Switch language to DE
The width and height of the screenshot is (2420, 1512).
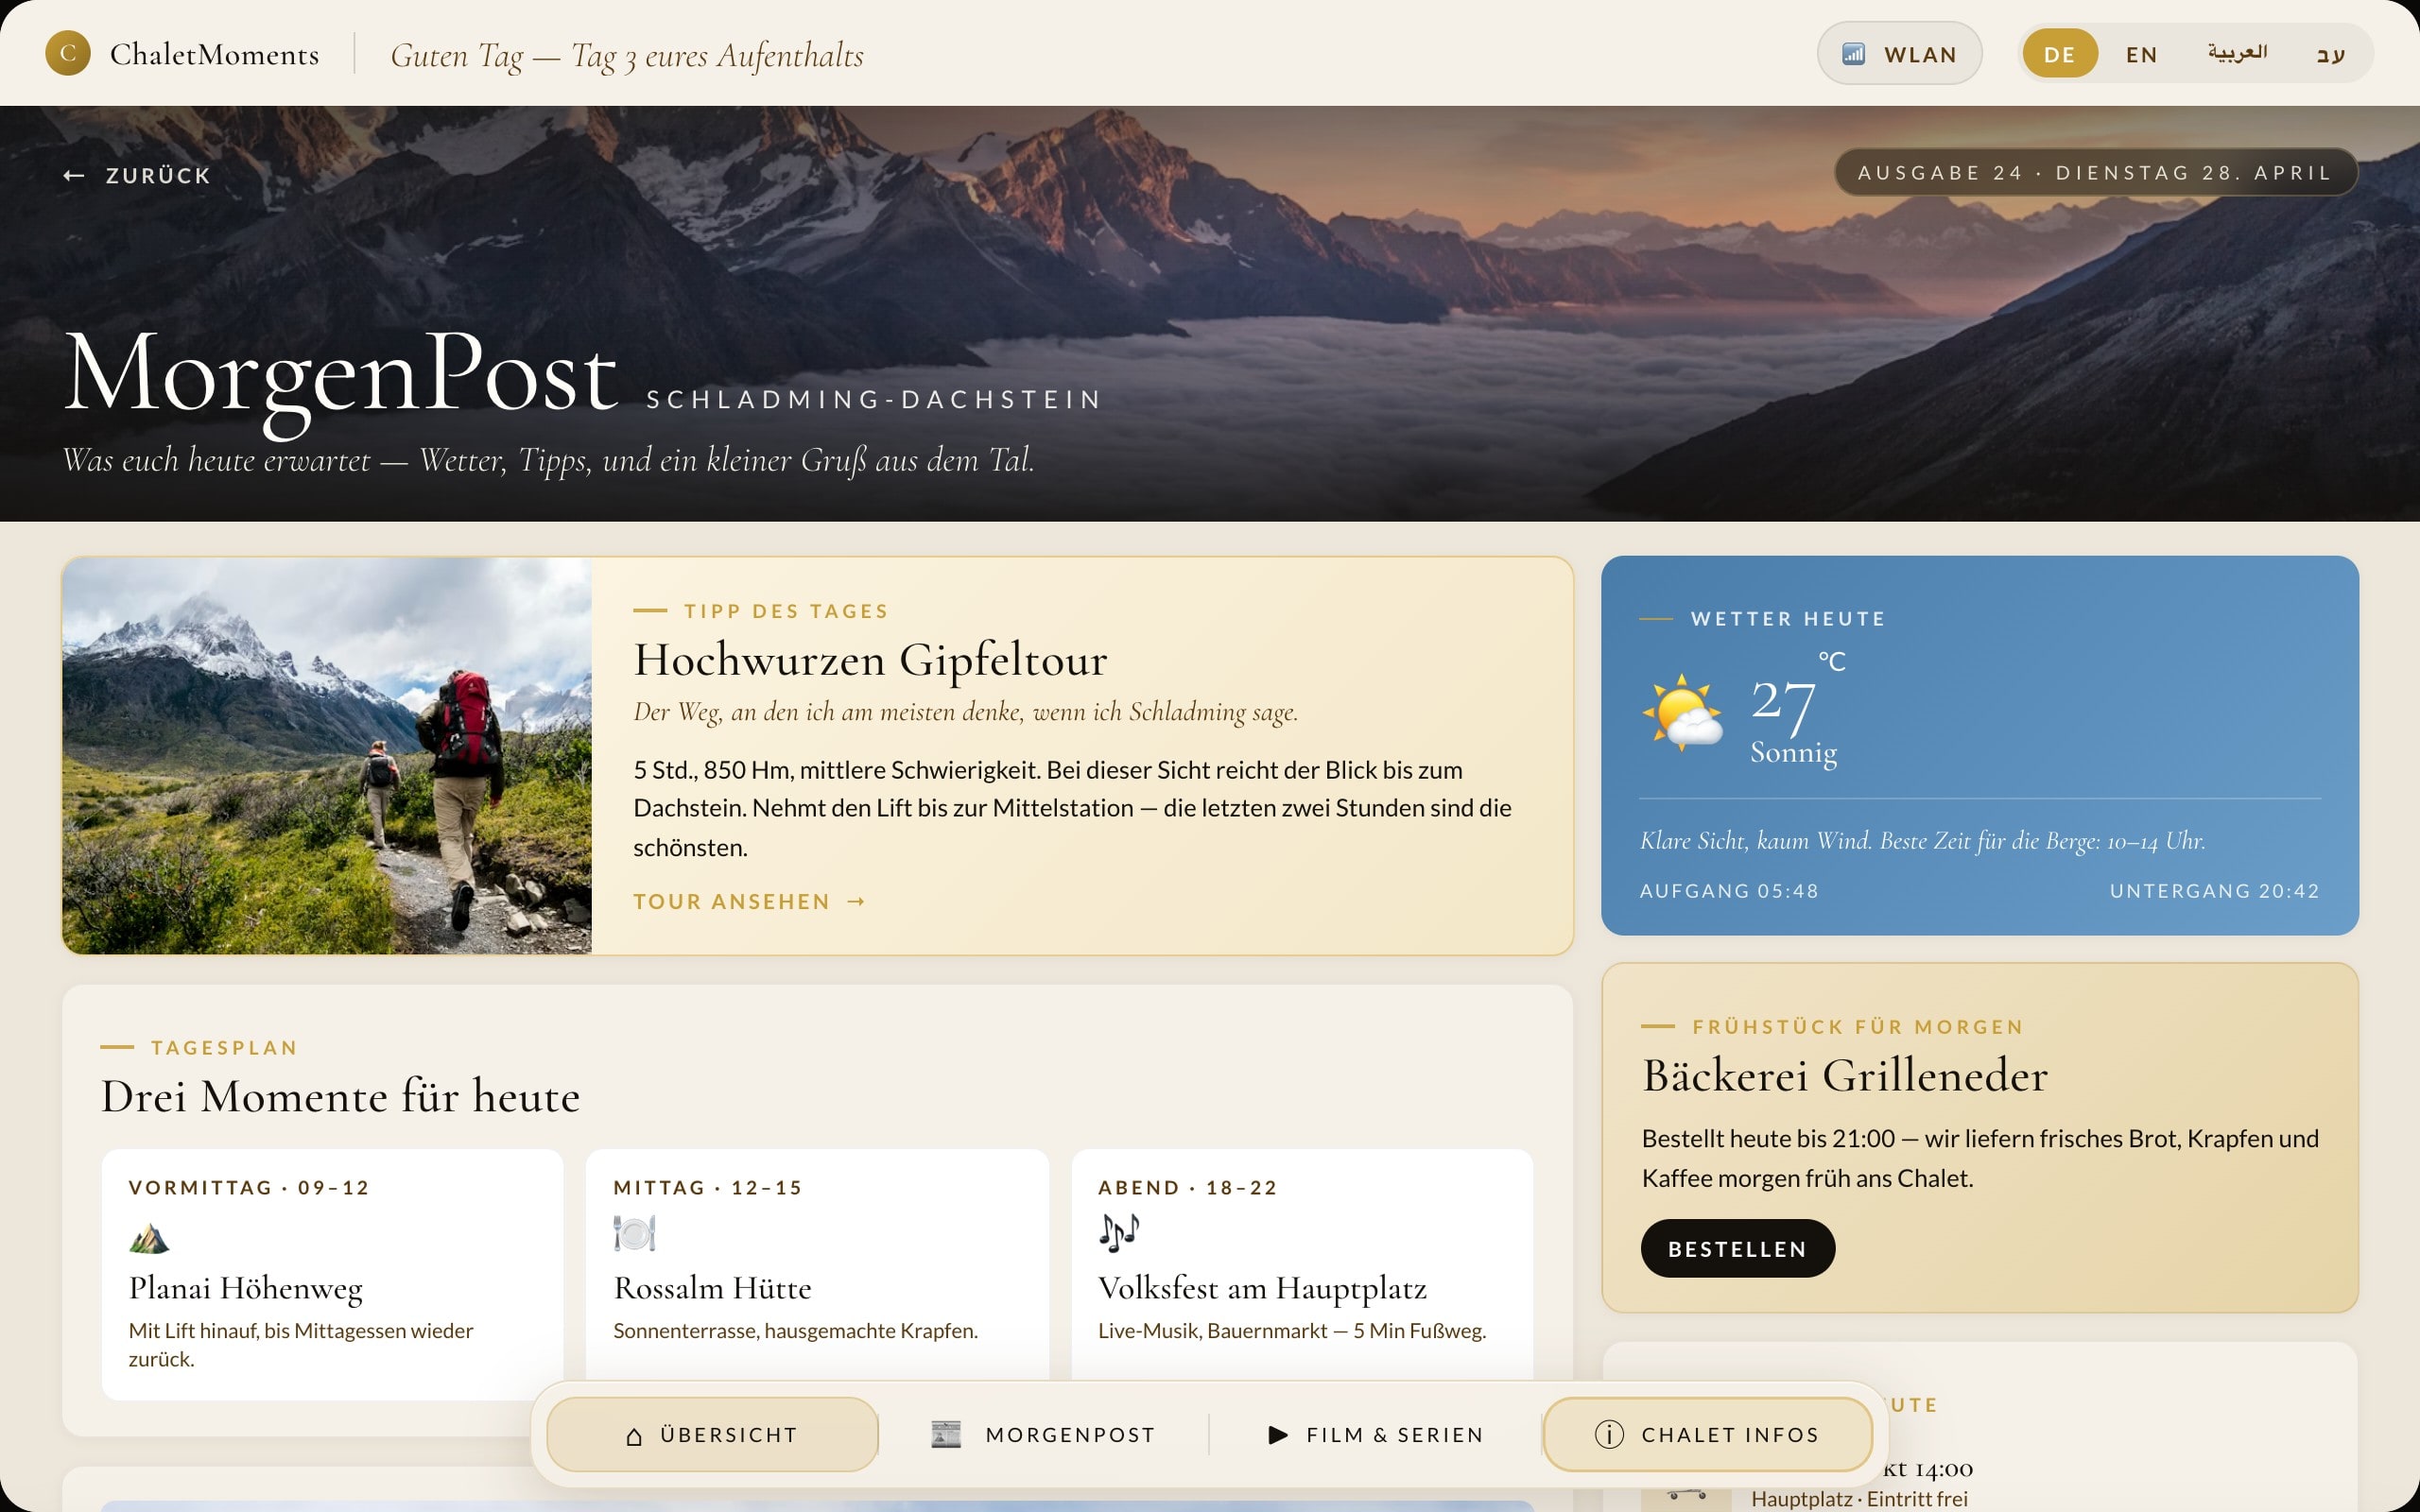[2060, 54]
